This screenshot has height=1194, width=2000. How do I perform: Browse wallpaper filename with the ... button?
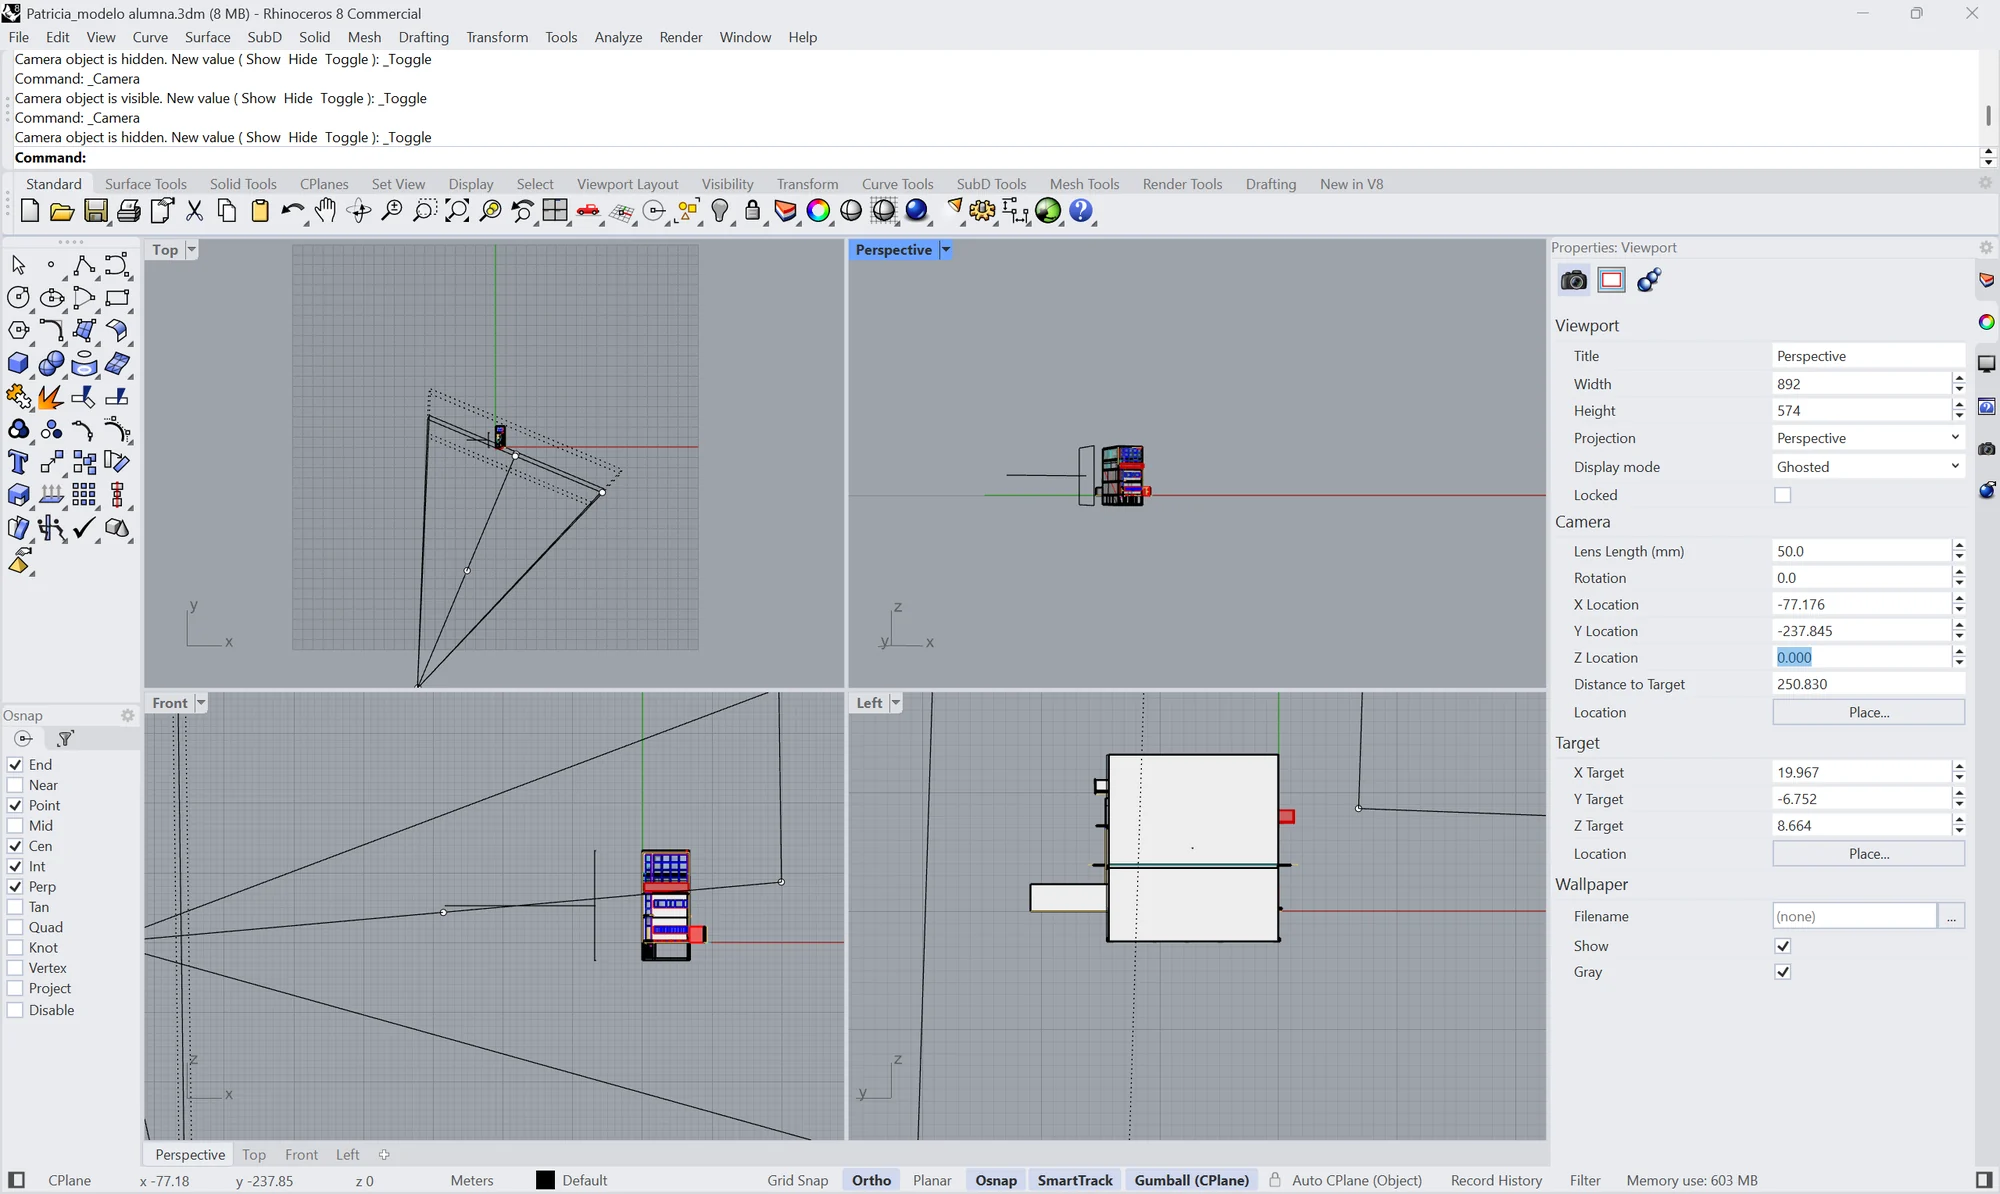tap(1951, 916)
